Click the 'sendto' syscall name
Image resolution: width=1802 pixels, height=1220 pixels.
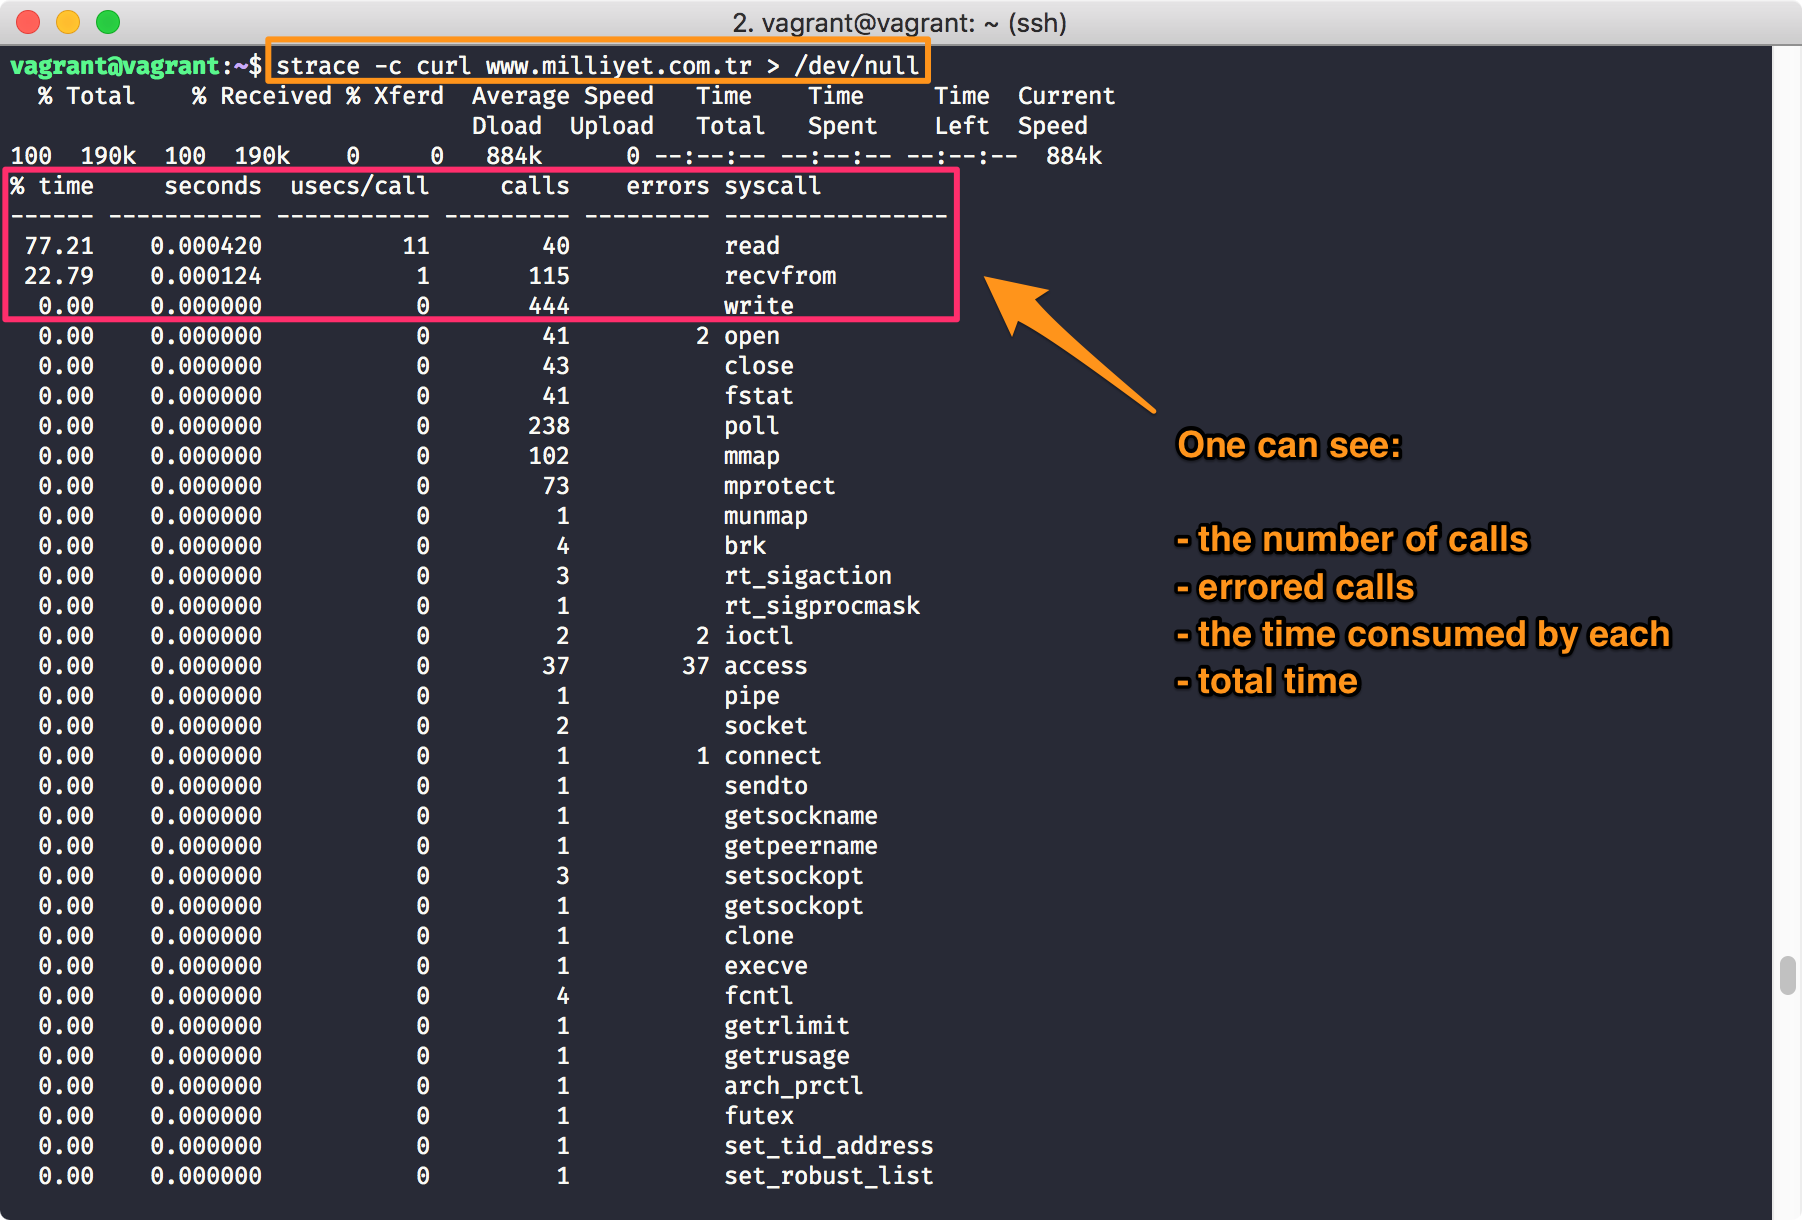tap(766, 786)
